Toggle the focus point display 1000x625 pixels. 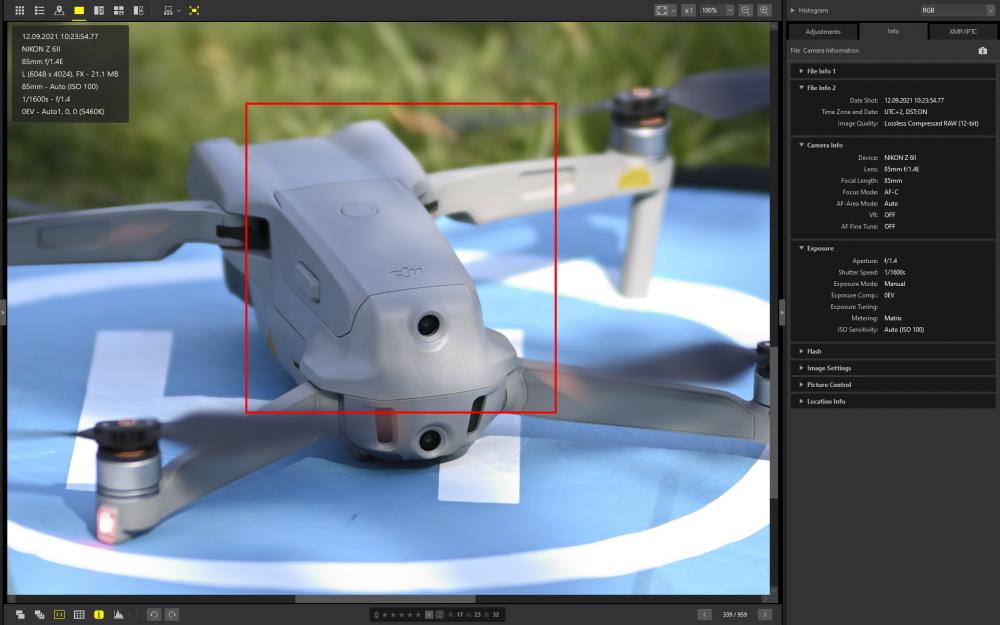click(59, 614)
